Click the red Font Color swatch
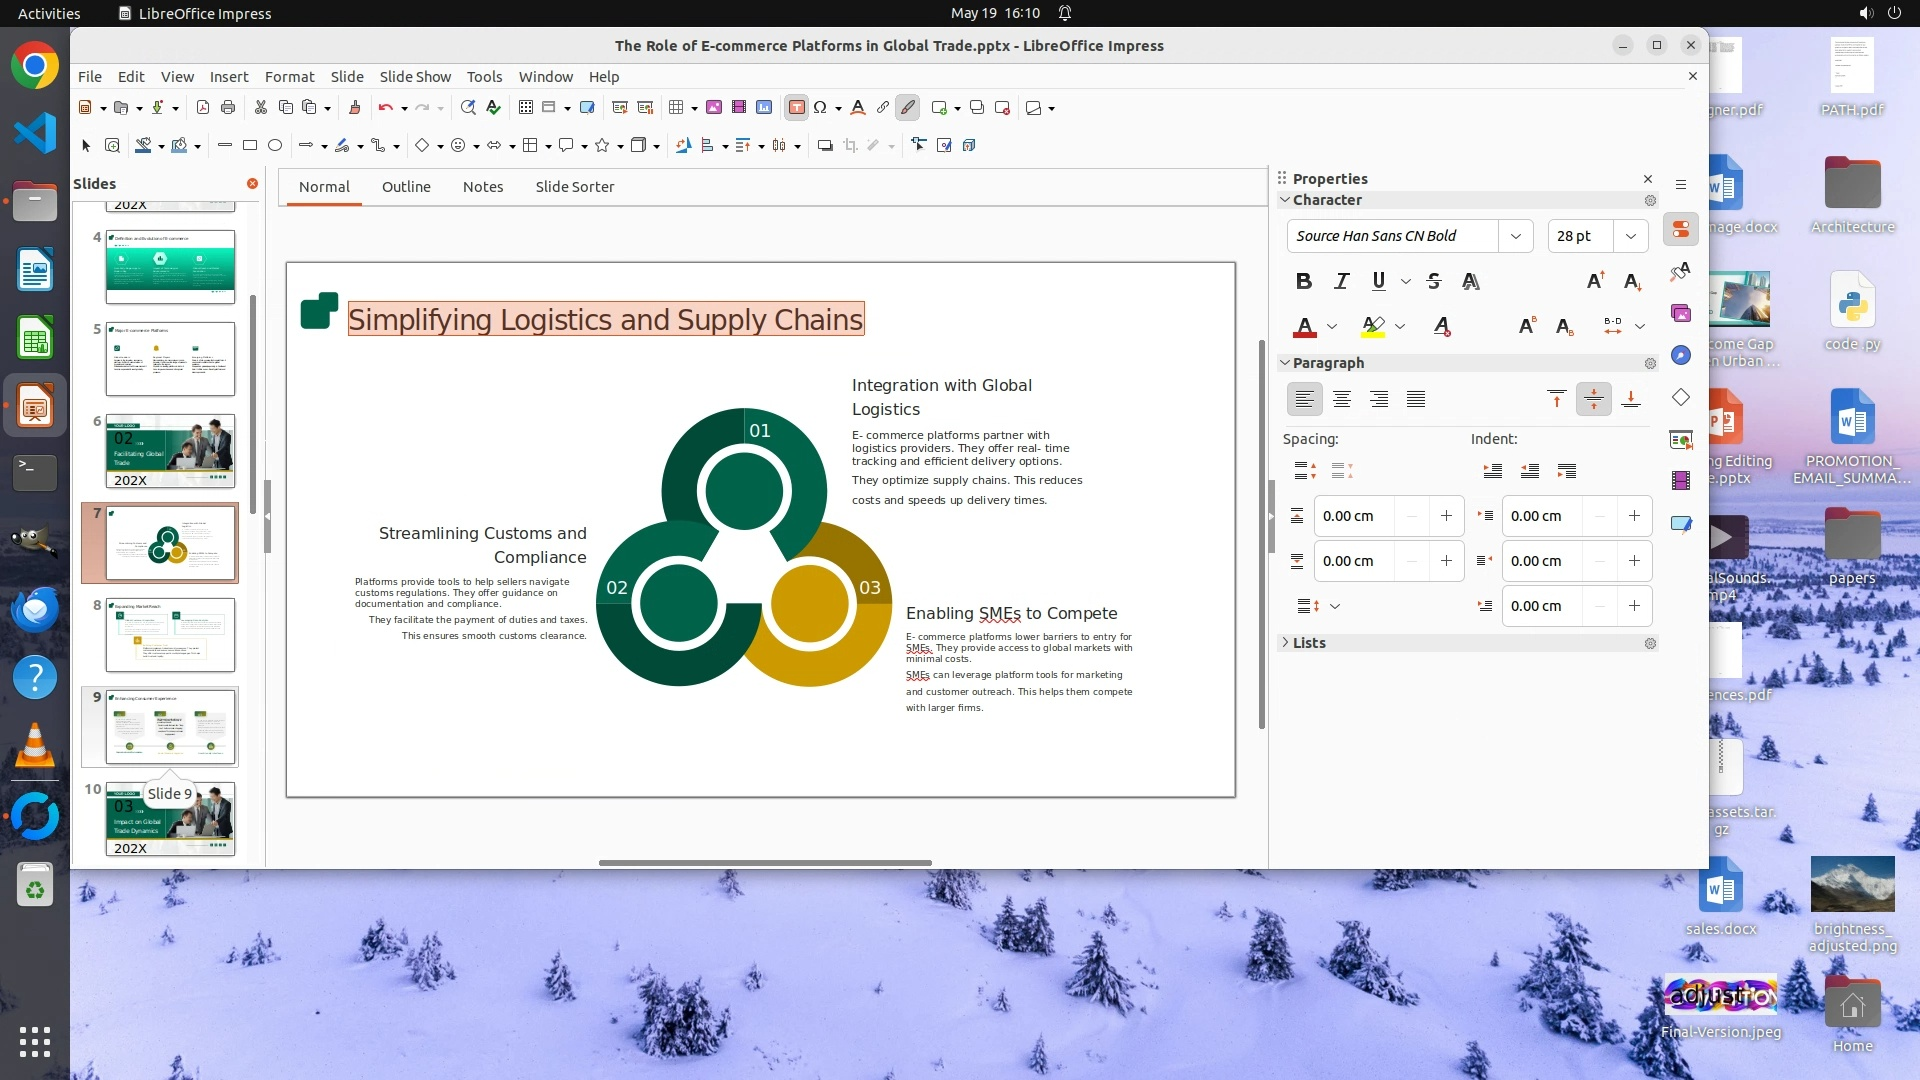 coord(1304,327)
